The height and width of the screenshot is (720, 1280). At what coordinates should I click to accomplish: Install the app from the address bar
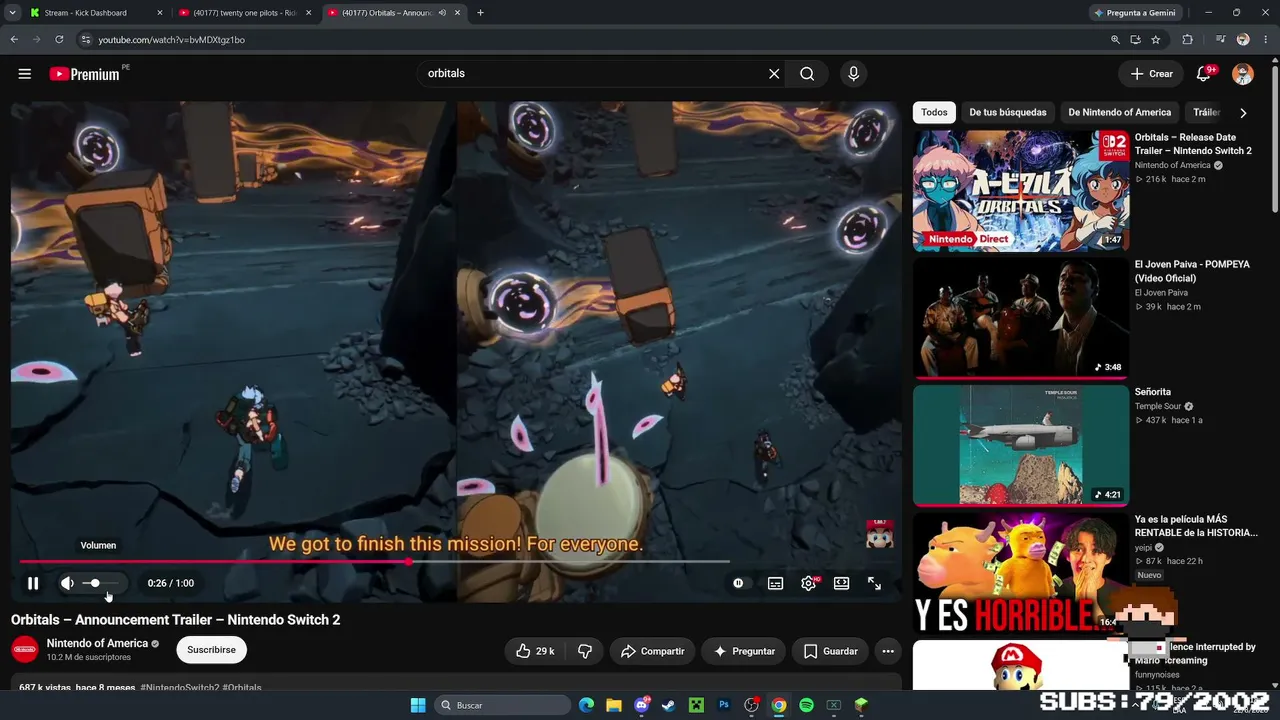[1135, 40]
